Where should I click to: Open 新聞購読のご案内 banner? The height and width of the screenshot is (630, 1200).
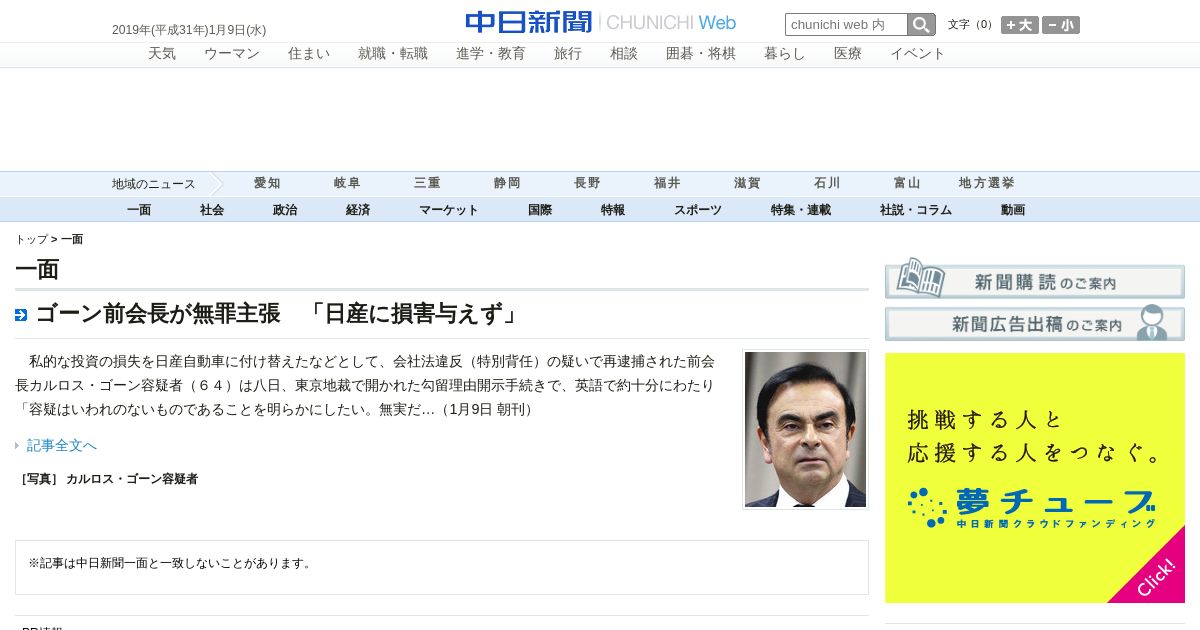point(1035,278)
